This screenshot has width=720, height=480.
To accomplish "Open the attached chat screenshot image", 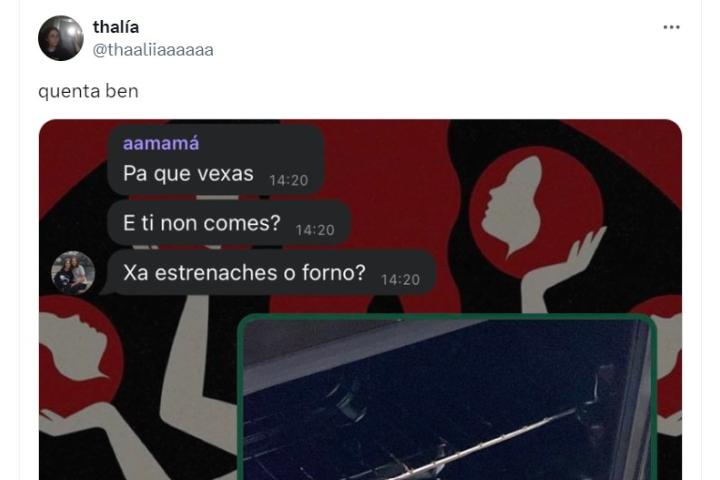I will click(x=360, y=300).
